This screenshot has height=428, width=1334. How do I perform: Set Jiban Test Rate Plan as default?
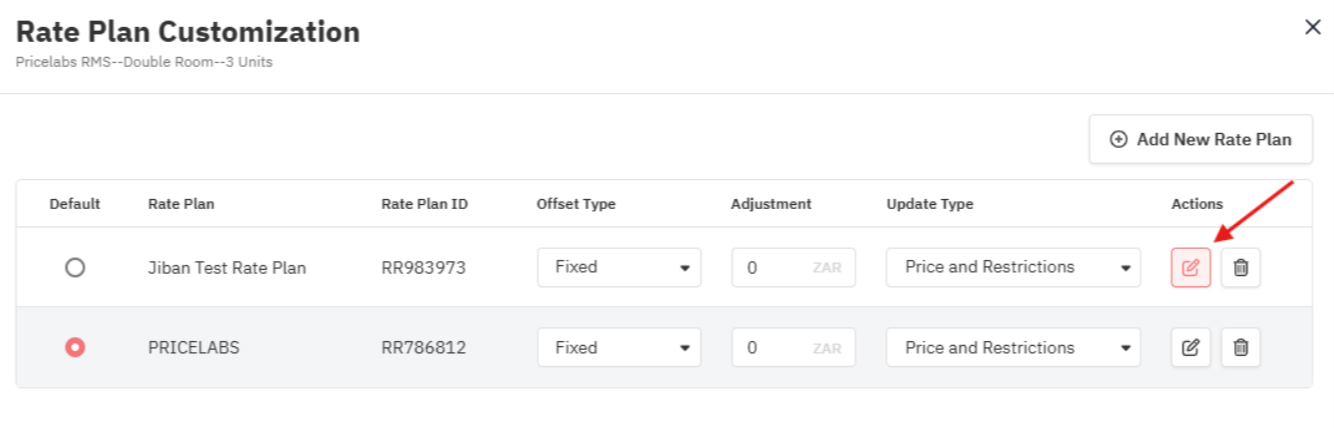75,268
